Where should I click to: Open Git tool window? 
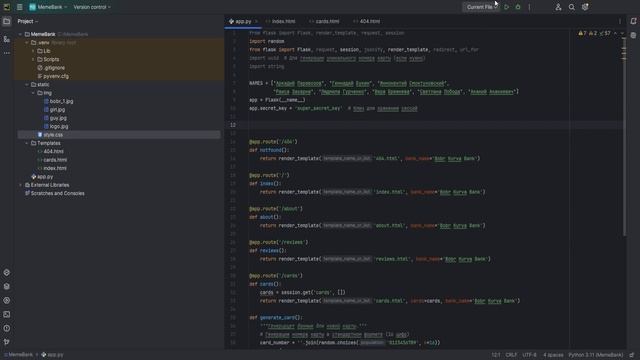(7, 342)
